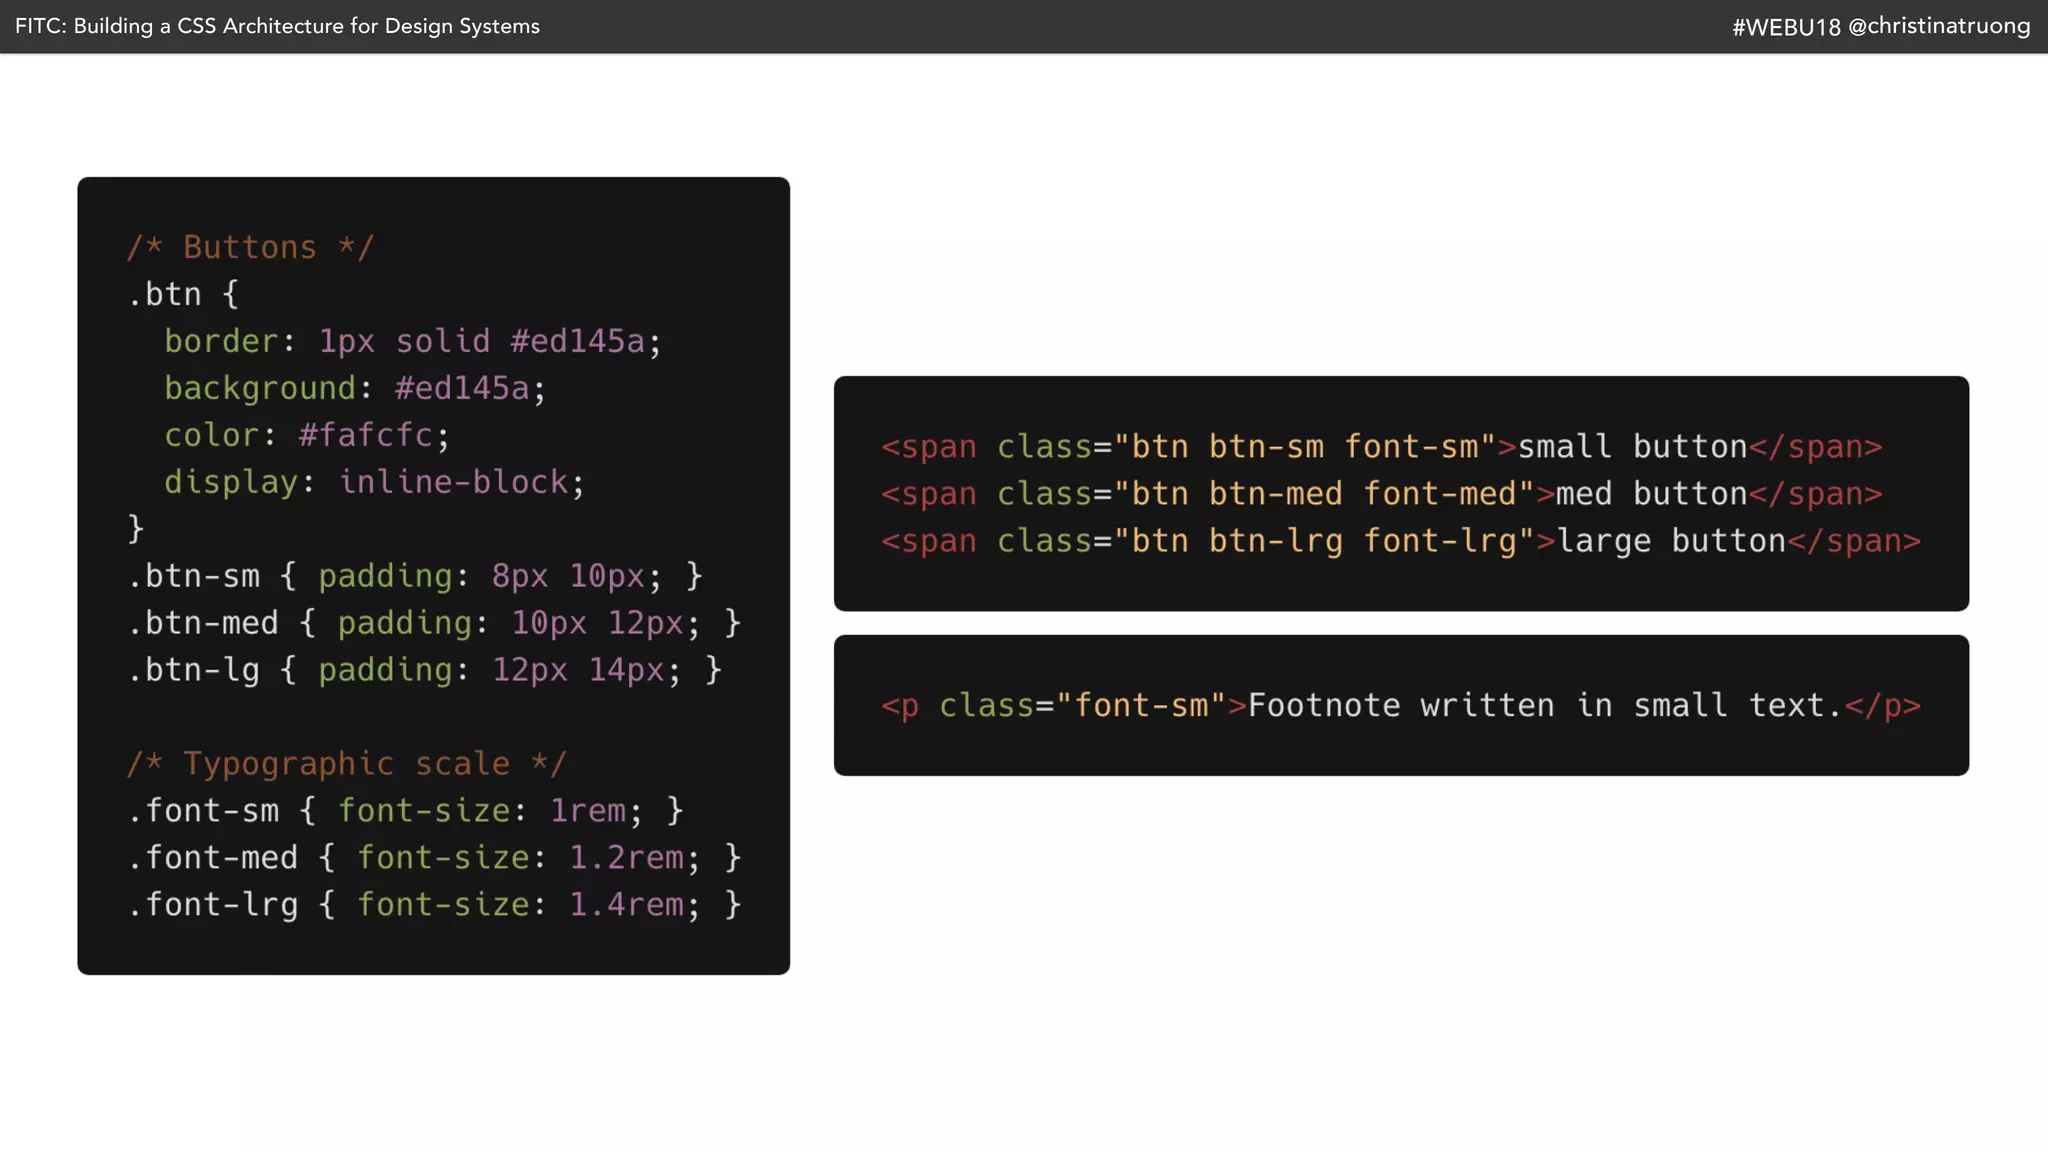Image resolution: width=2048 pixels, height=1152 pixels.
Task: Click the Typographic scale comment
Action: tap(346, 764)
